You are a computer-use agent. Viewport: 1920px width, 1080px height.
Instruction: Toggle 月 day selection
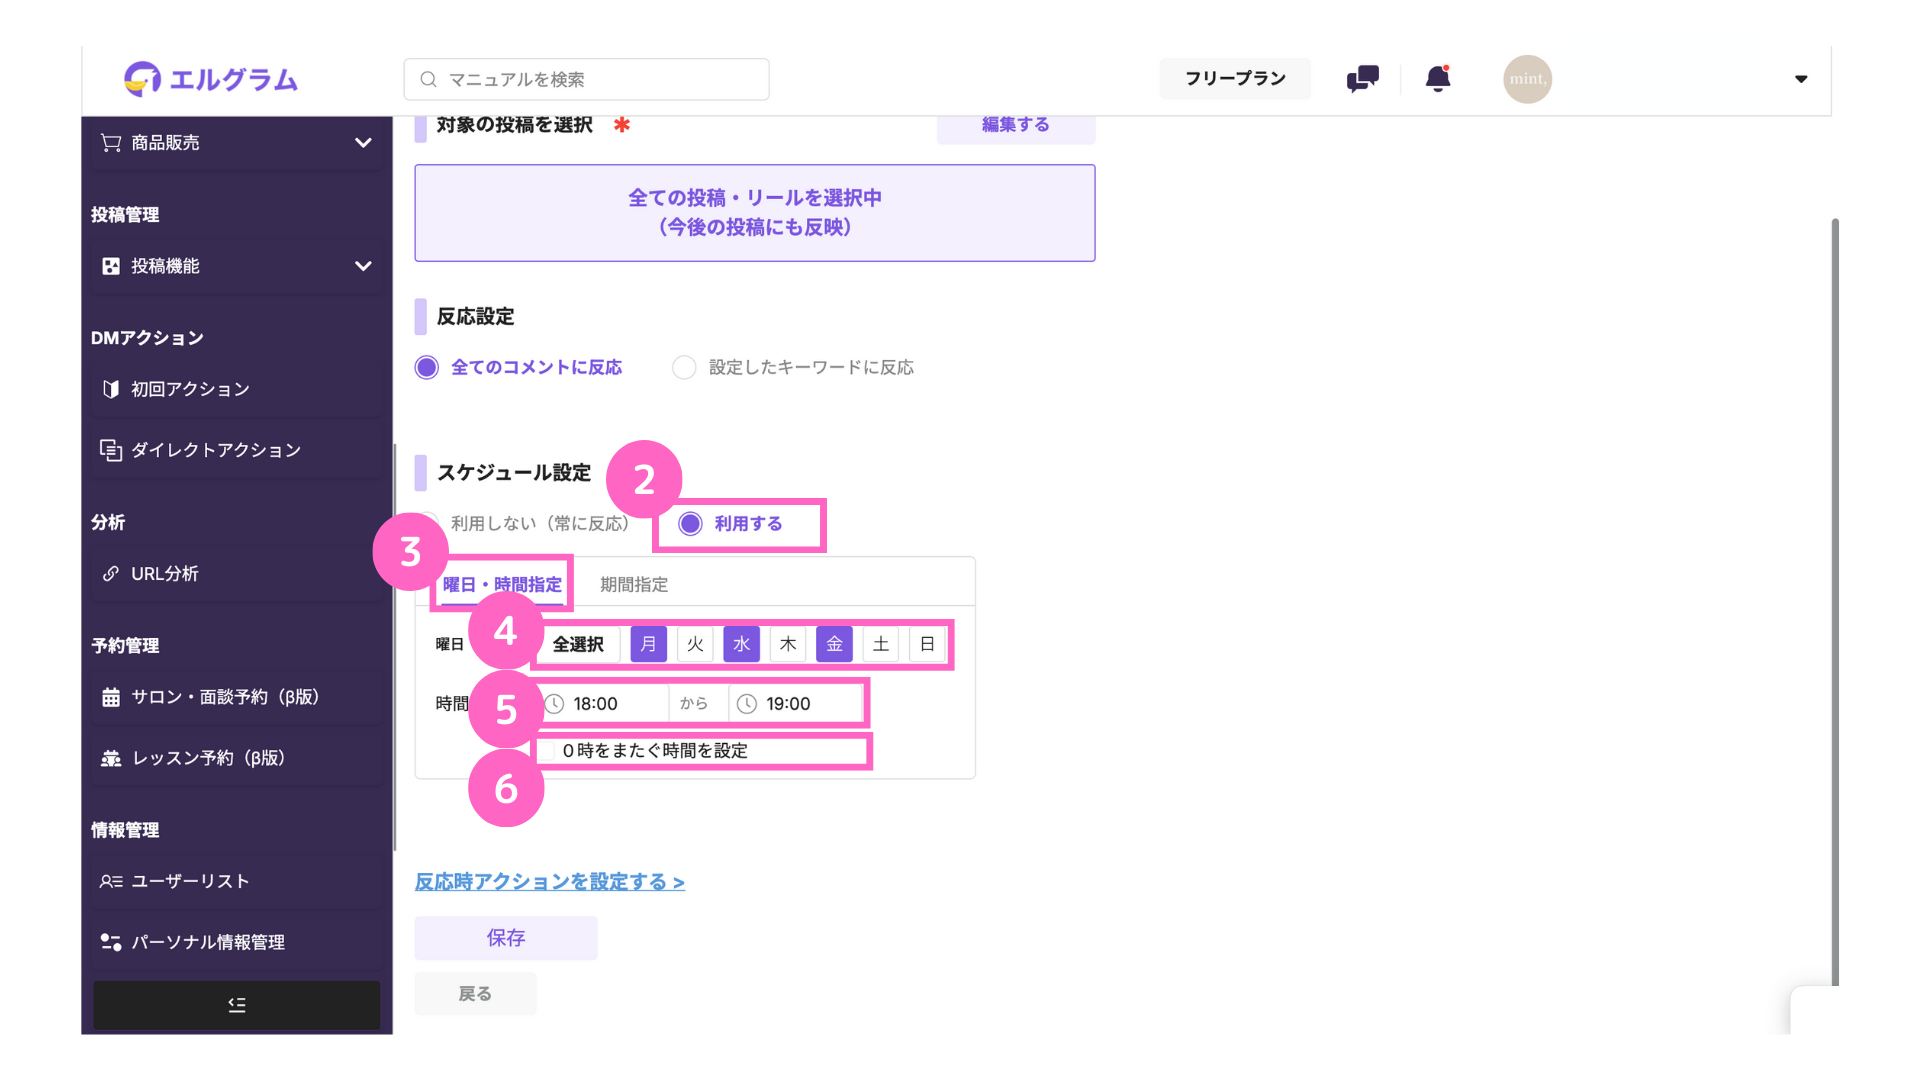648,645
